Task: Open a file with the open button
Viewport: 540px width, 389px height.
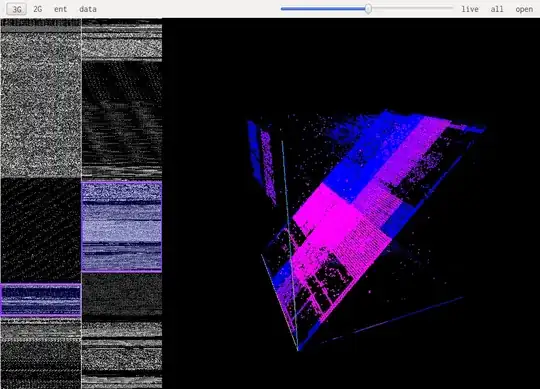Action: pyautogui.click(x=524, y=9)
